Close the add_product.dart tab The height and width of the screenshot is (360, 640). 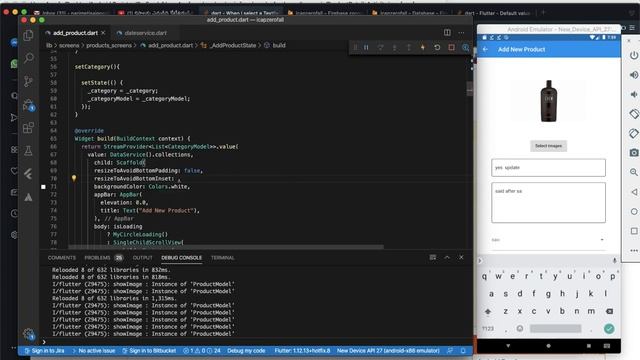click(x=103, y=33)
